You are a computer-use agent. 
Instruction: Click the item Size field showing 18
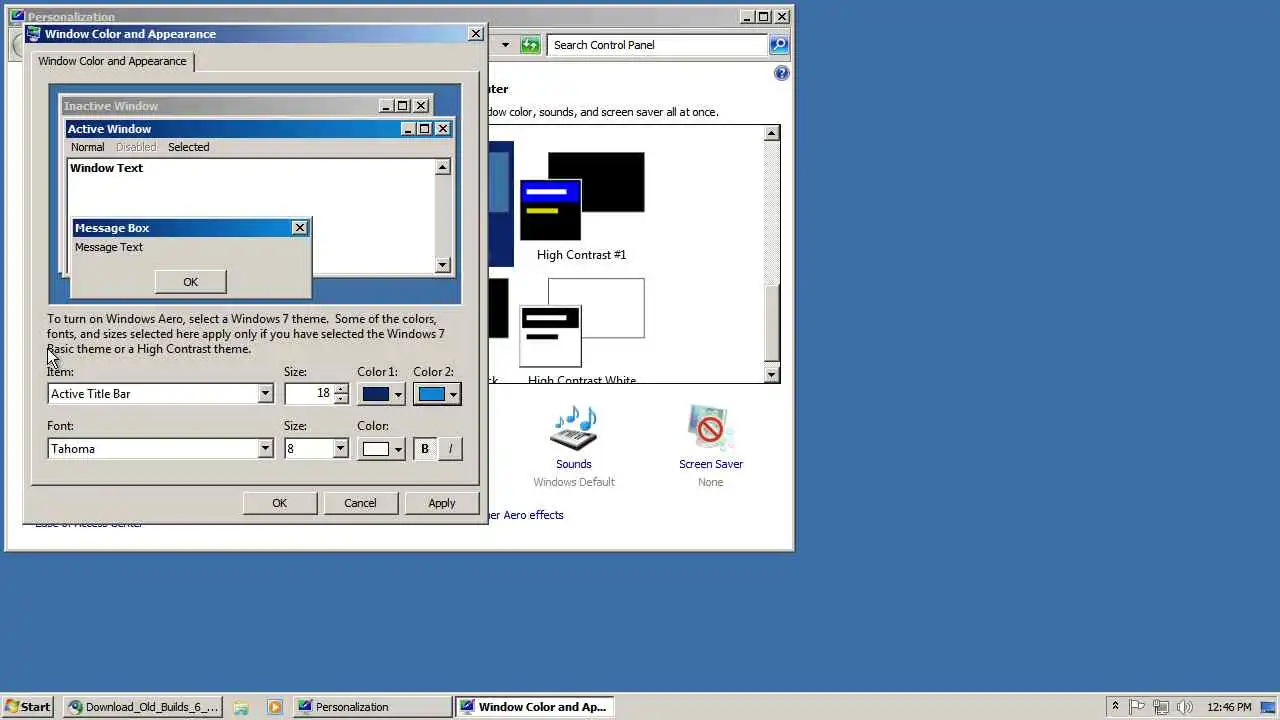tap(309, 394)
